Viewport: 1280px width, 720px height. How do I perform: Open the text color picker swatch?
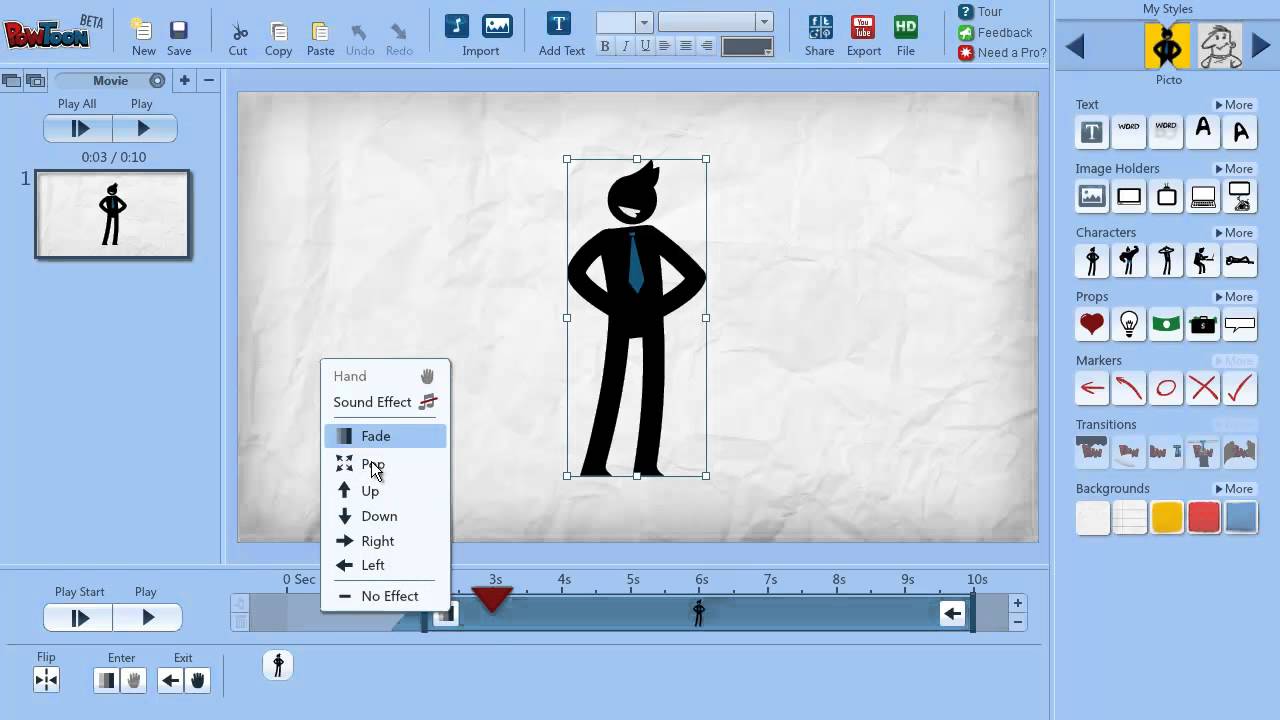pos(747,47)
